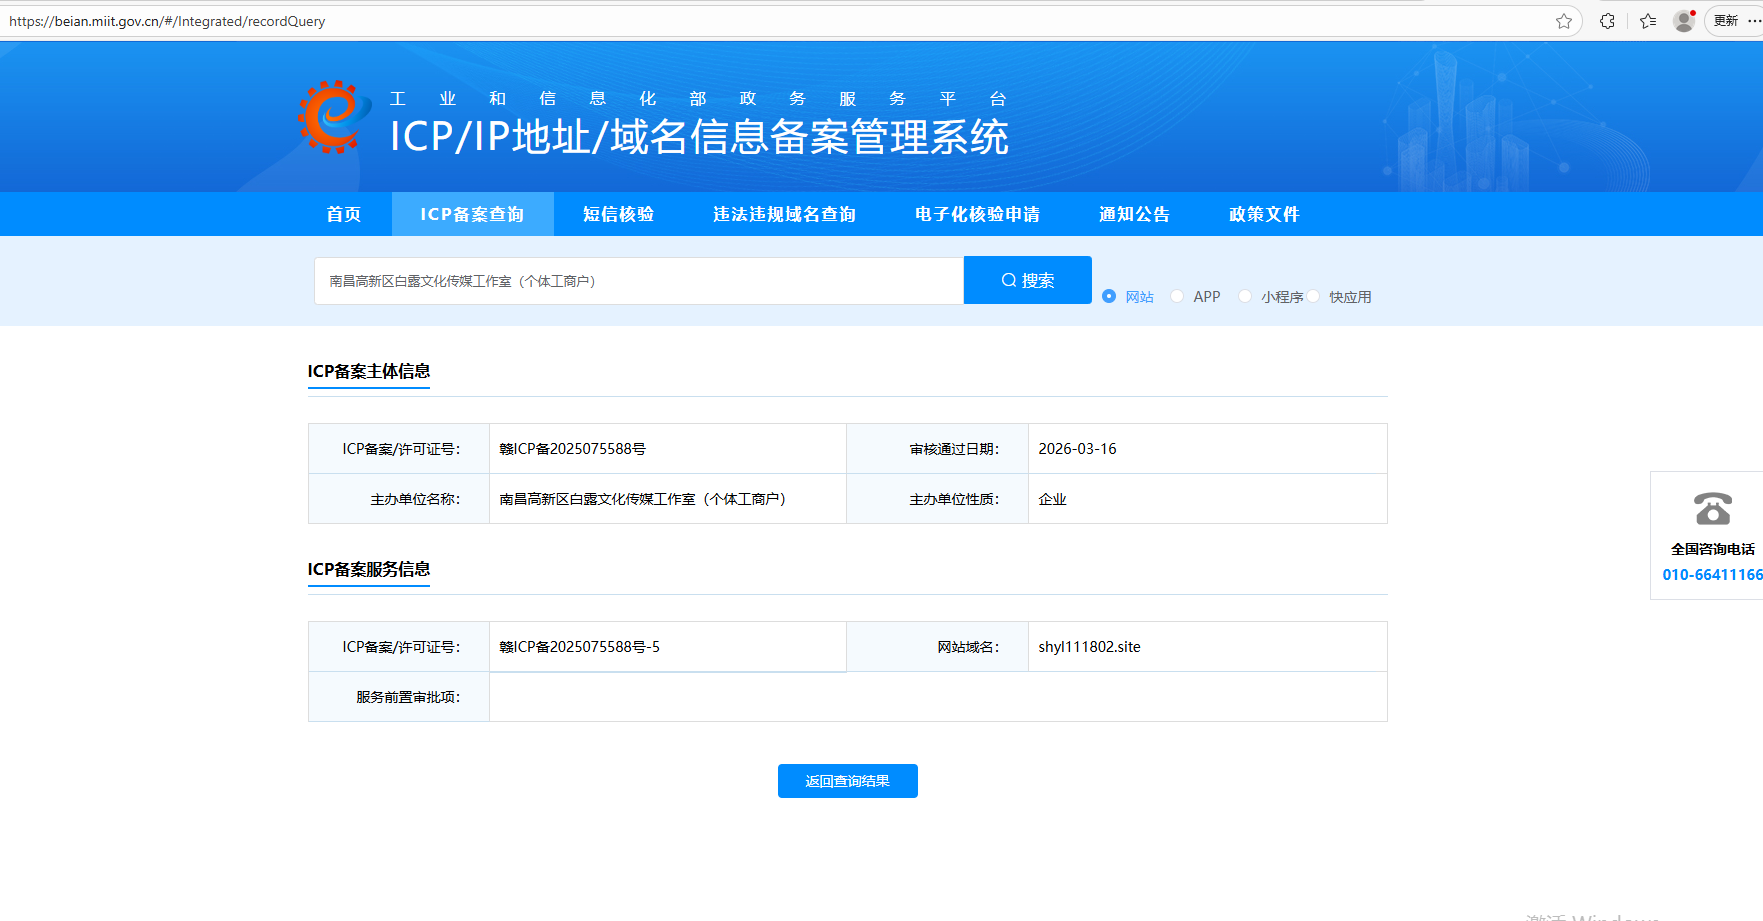Click the 010-66411166 phone number link

click(1712, 575)
